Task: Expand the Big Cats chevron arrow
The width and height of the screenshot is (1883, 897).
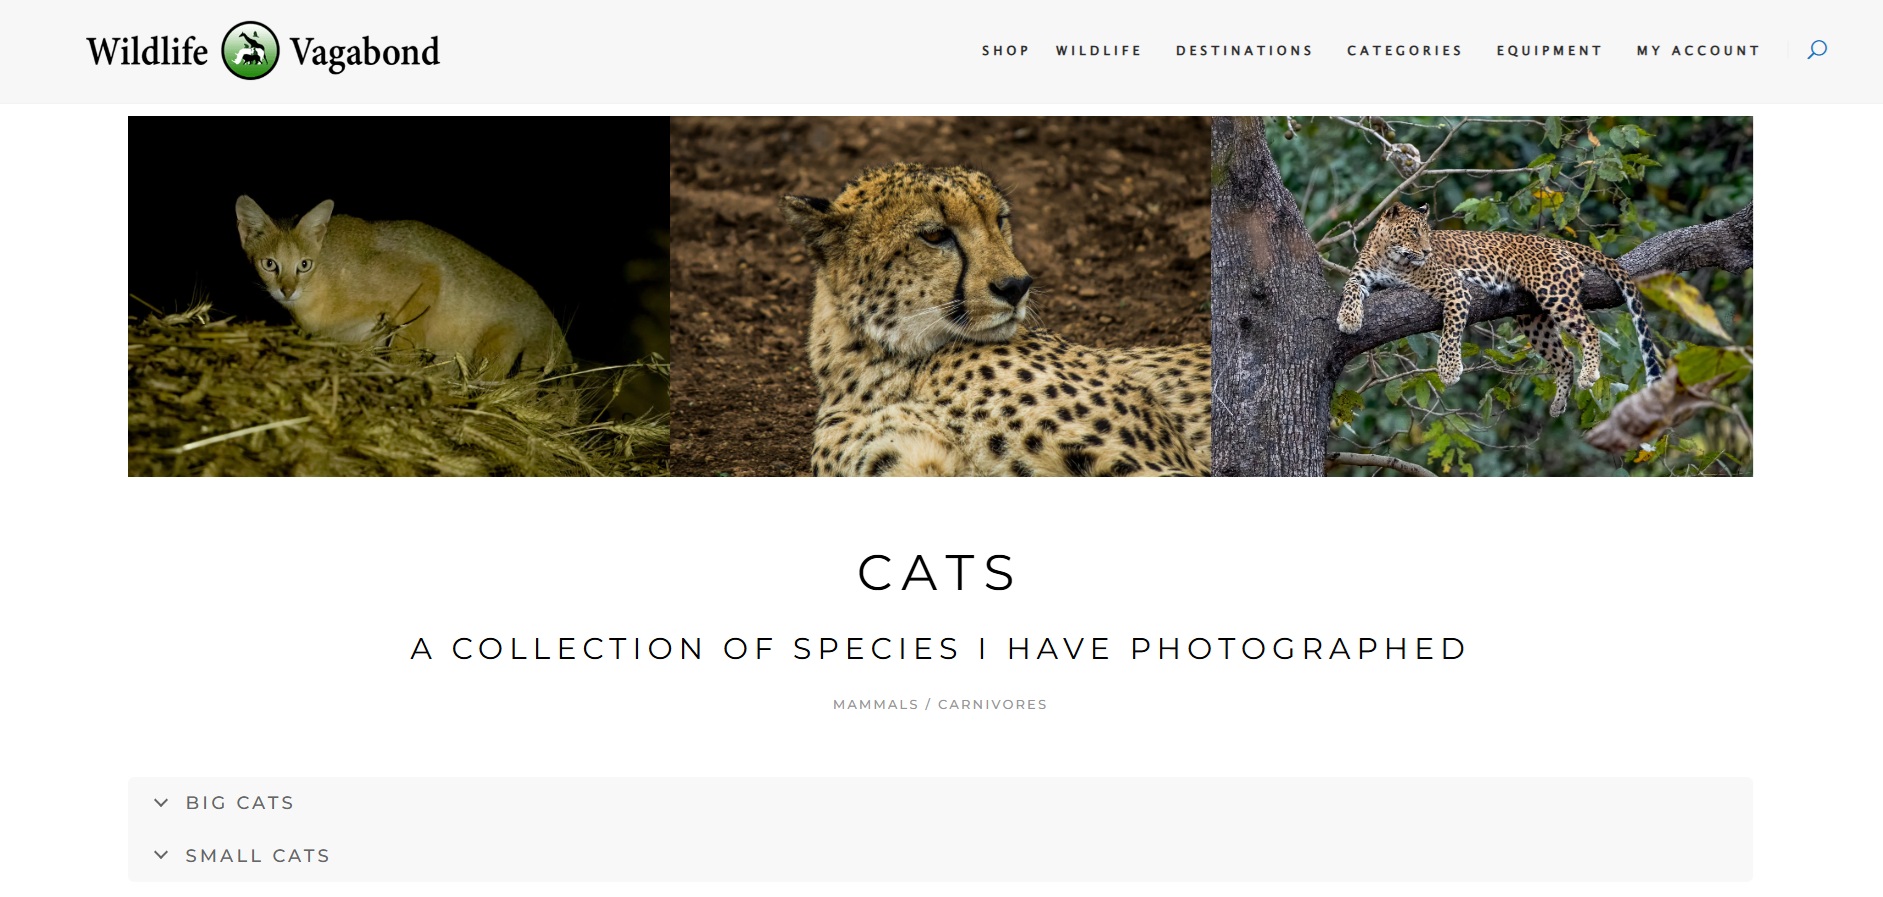Action: (161, 803)
